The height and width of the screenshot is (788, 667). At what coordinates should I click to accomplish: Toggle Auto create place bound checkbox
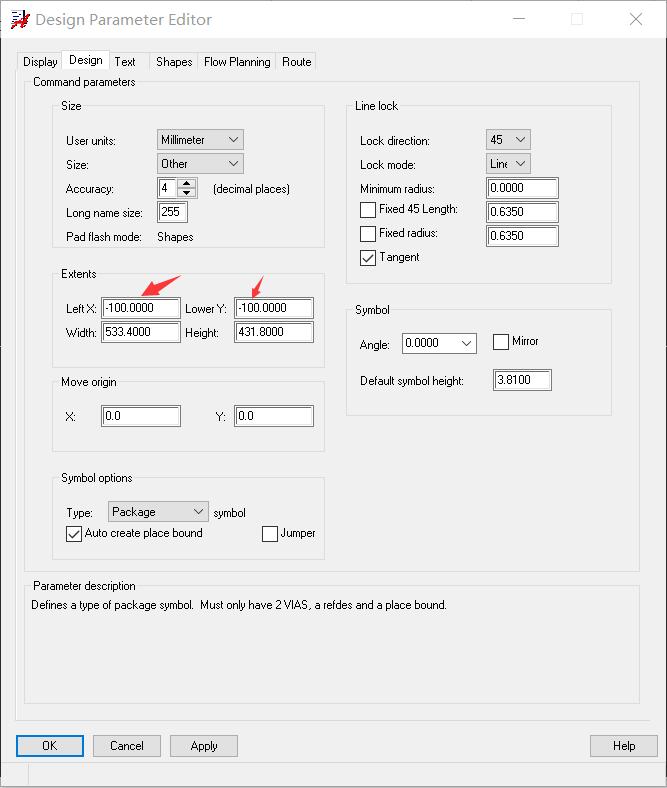click(x=74, y=533)
